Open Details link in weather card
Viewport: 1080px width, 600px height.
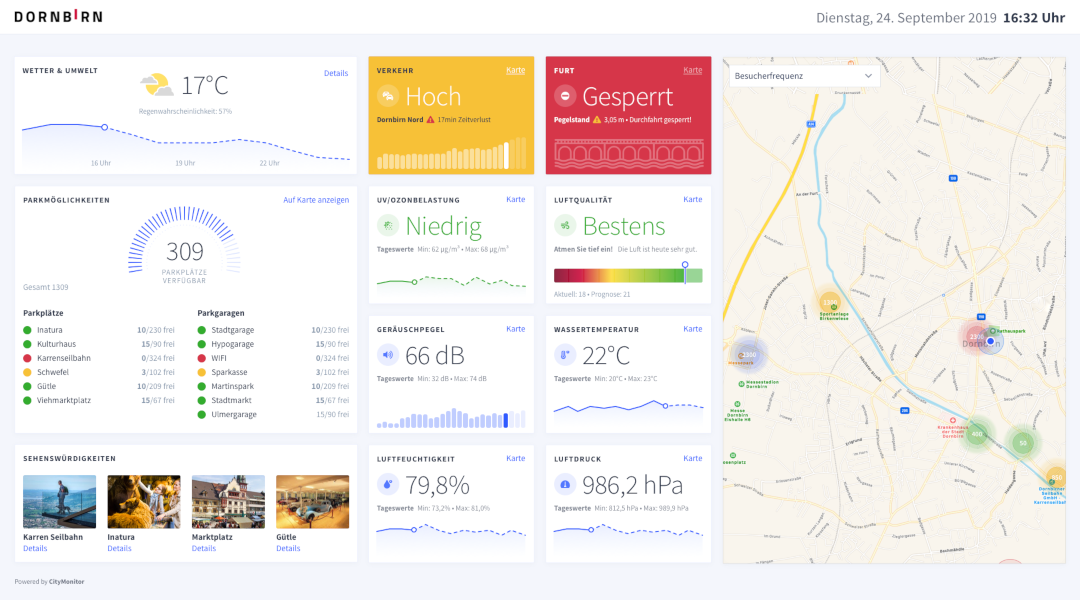[336, 73]
